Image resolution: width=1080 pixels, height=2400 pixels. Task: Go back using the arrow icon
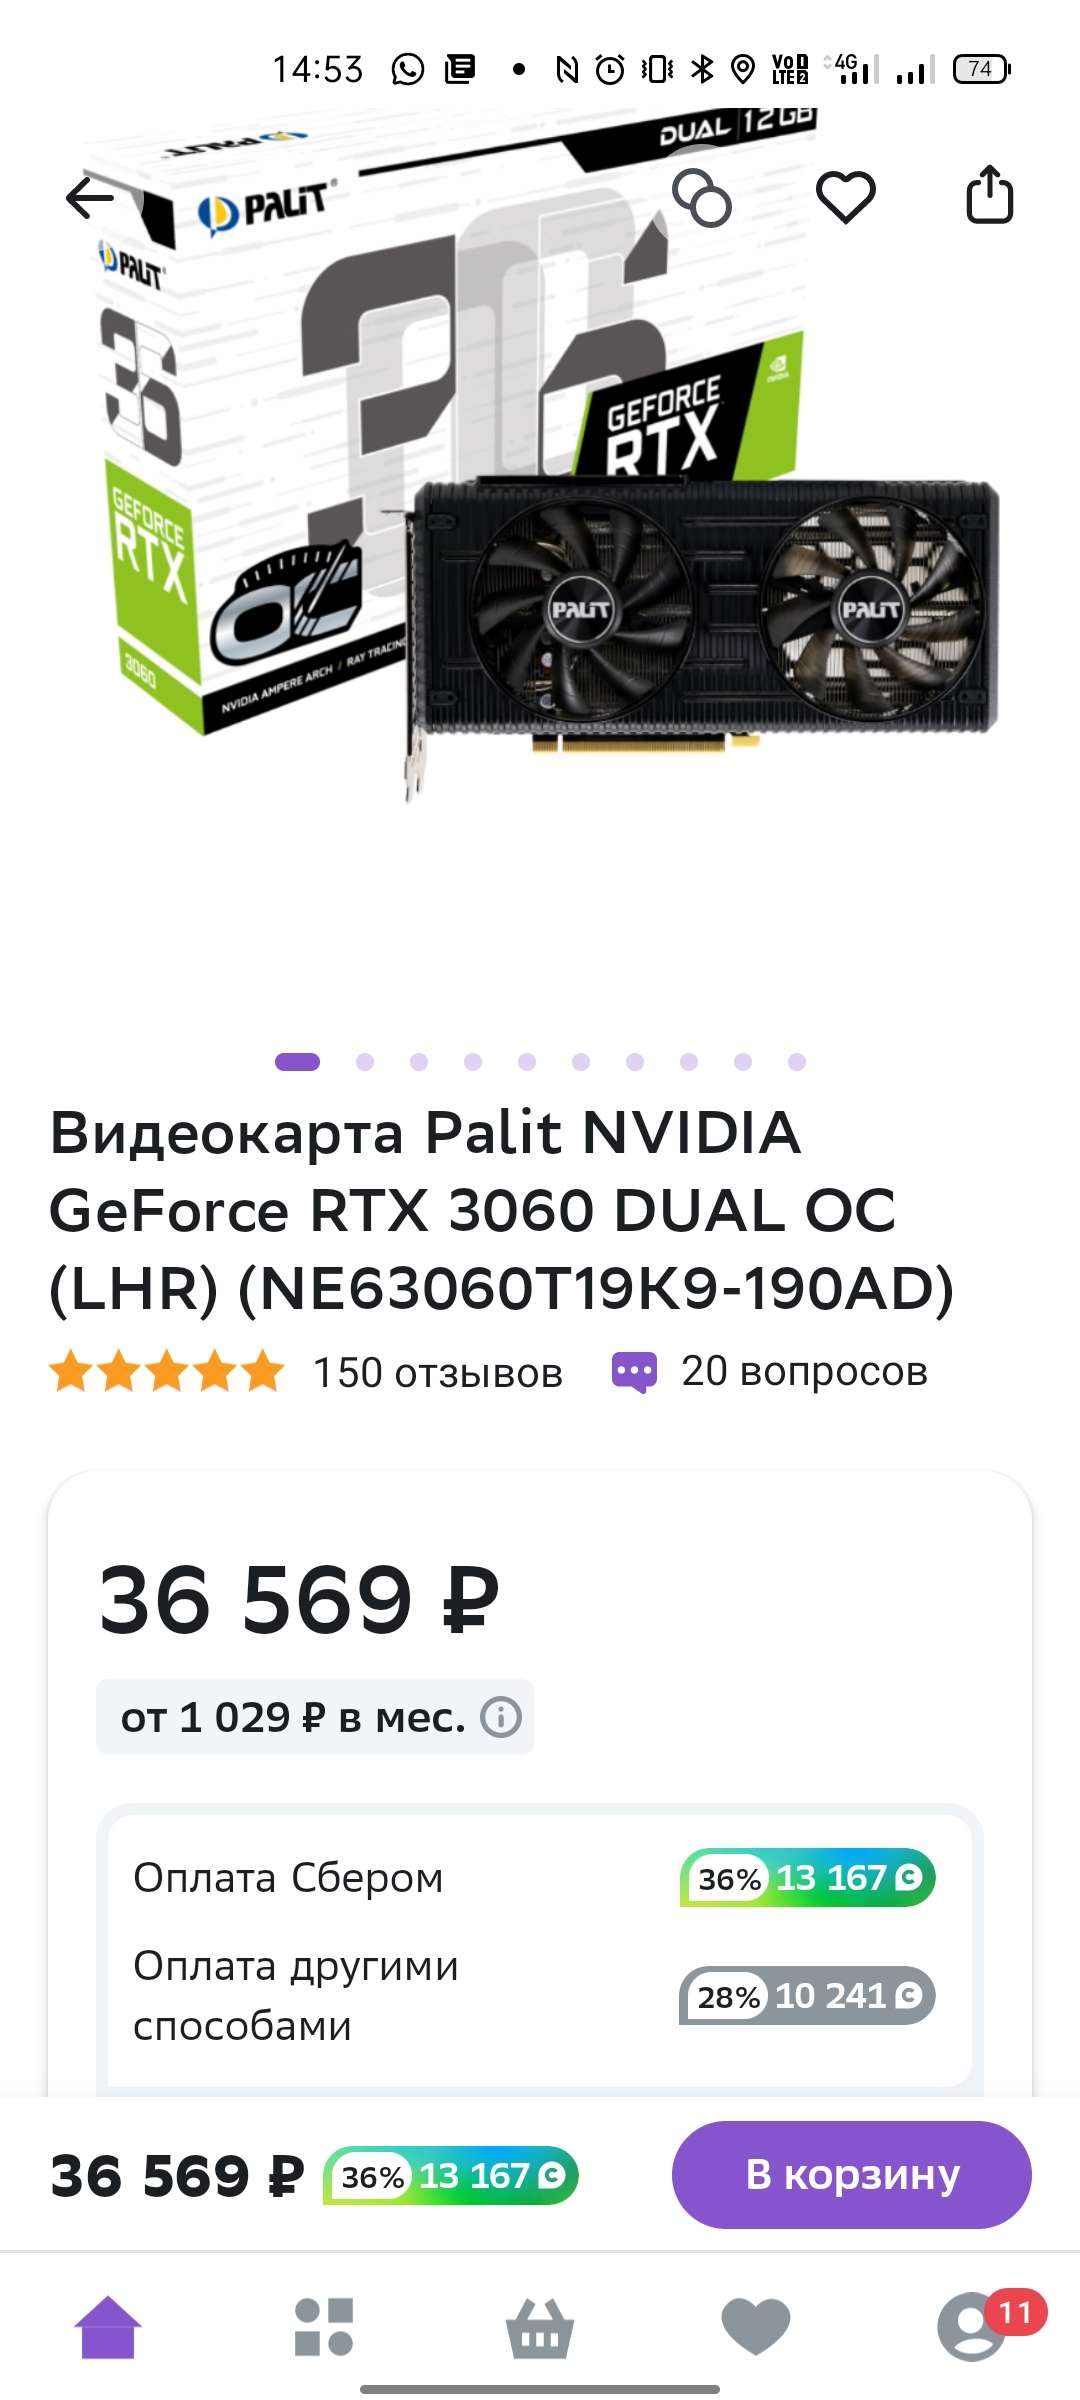click(90, 197)
